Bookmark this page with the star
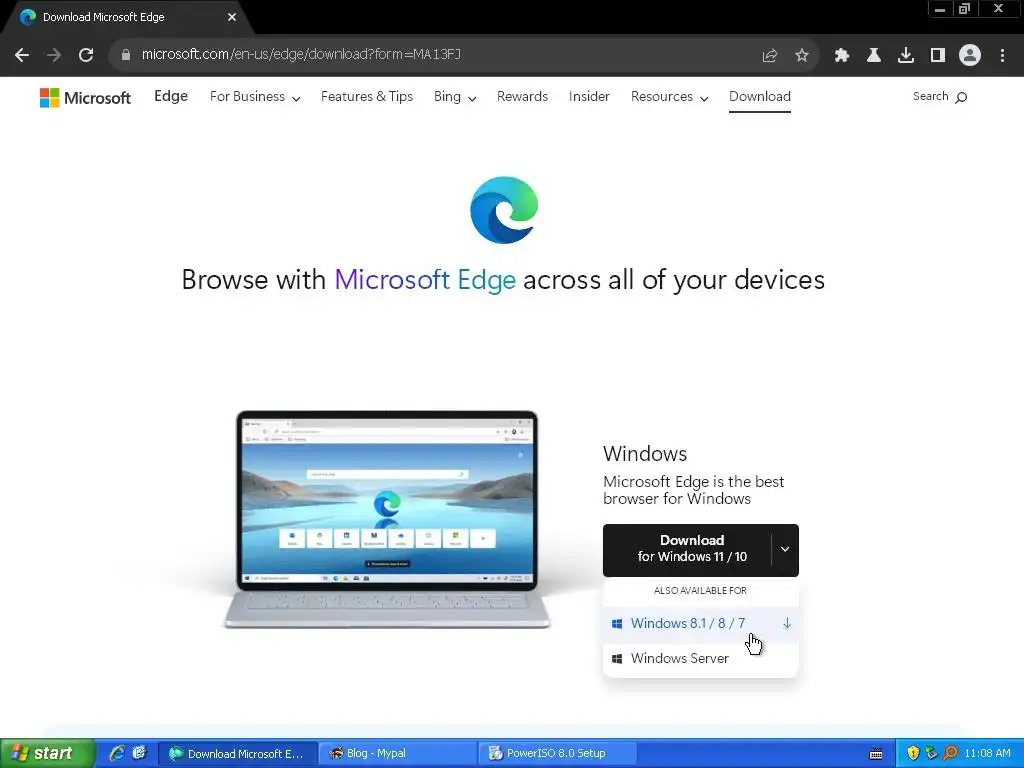The height and width of the screenshot is (768, 1024). (x=802, y=55)
